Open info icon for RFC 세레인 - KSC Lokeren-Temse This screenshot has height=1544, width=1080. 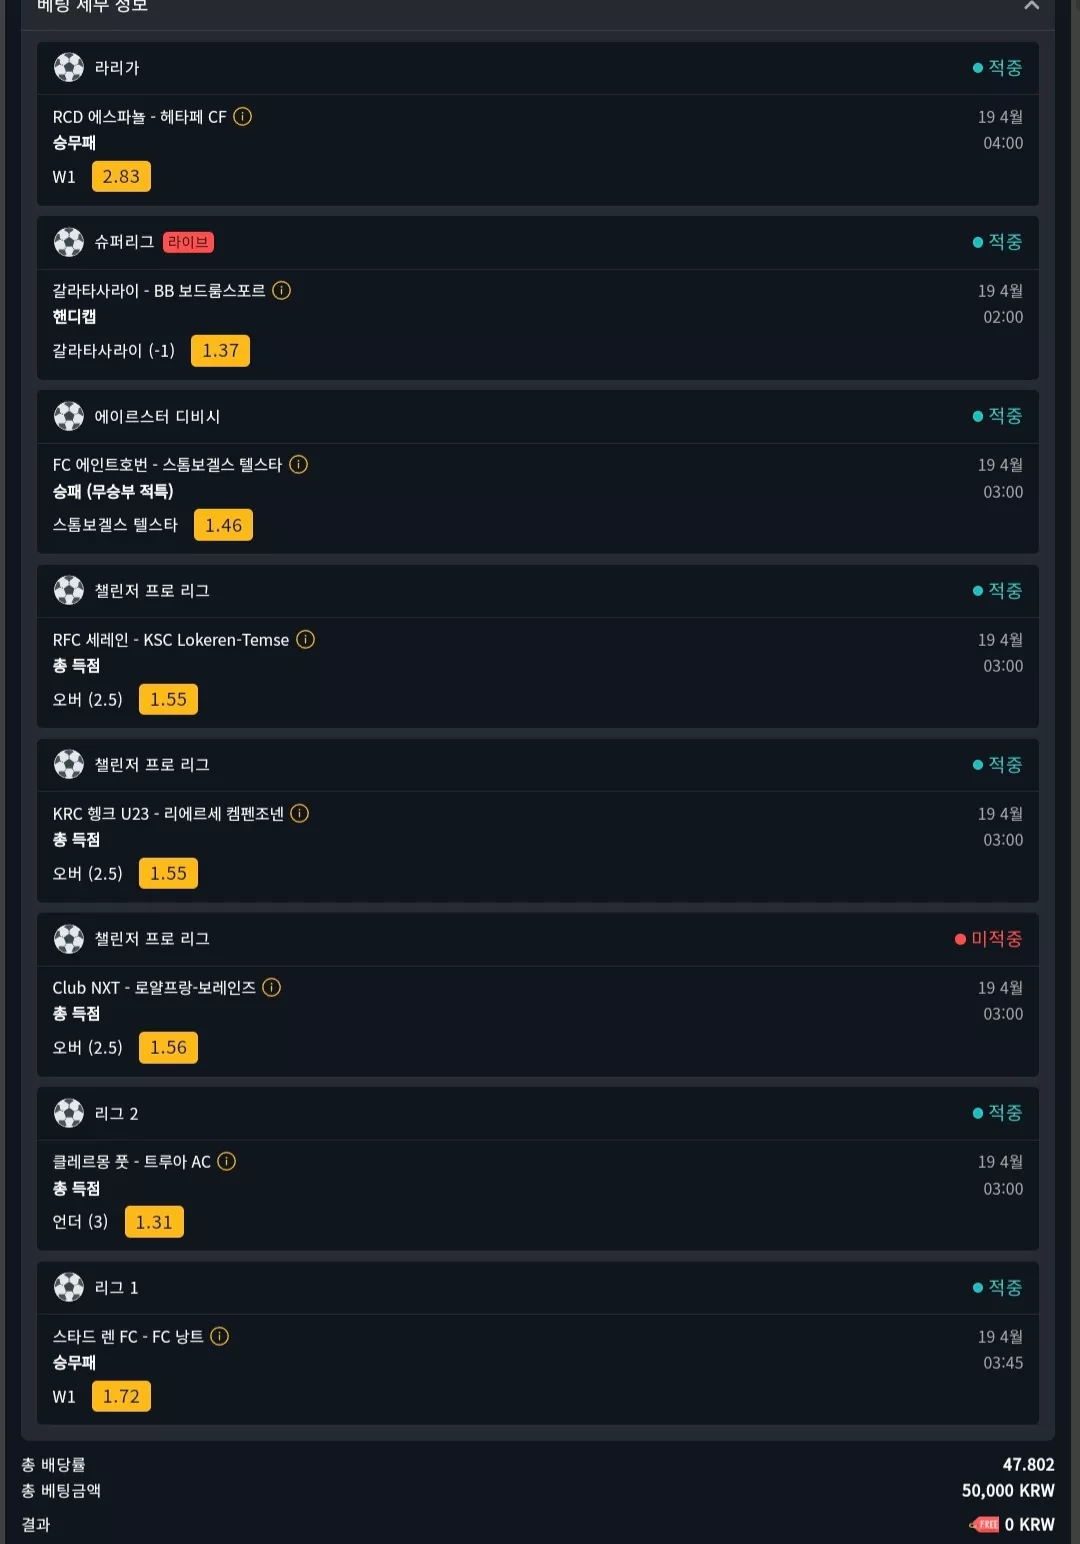click(306, 639)
